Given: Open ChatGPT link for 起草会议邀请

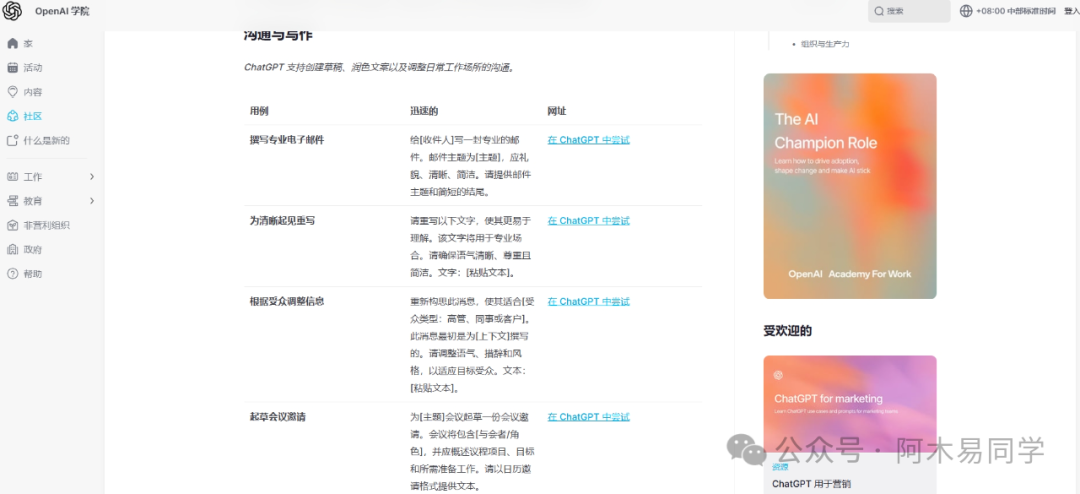Looking at the screenshot, I should 588,417.
